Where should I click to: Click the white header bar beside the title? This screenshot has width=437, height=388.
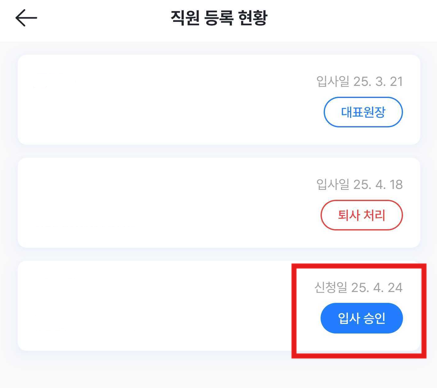tap(350, 20)
